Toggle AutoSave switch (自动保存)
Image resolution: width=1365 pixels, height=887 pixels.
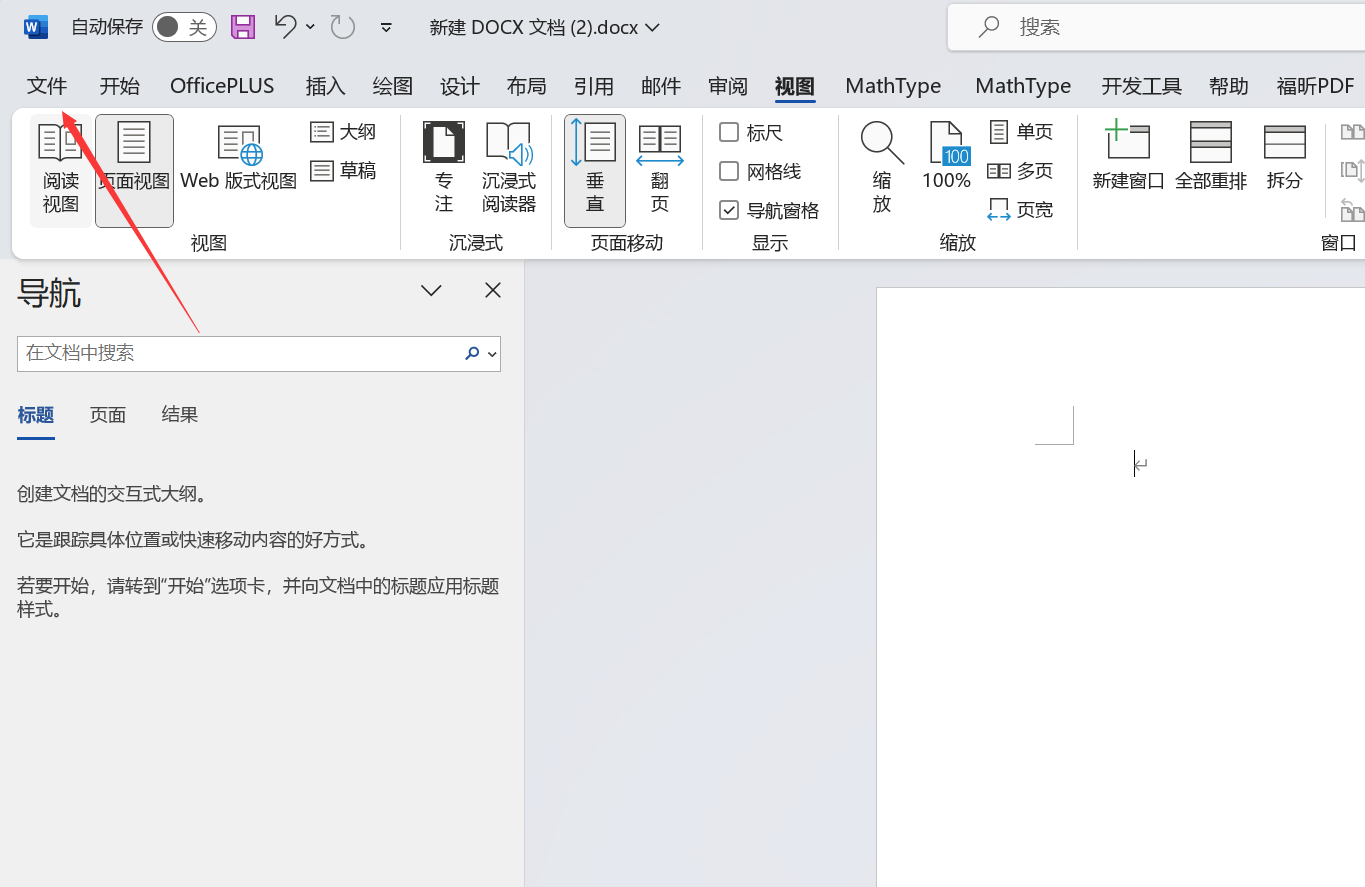pyautogui.click(x=184, y=27)
